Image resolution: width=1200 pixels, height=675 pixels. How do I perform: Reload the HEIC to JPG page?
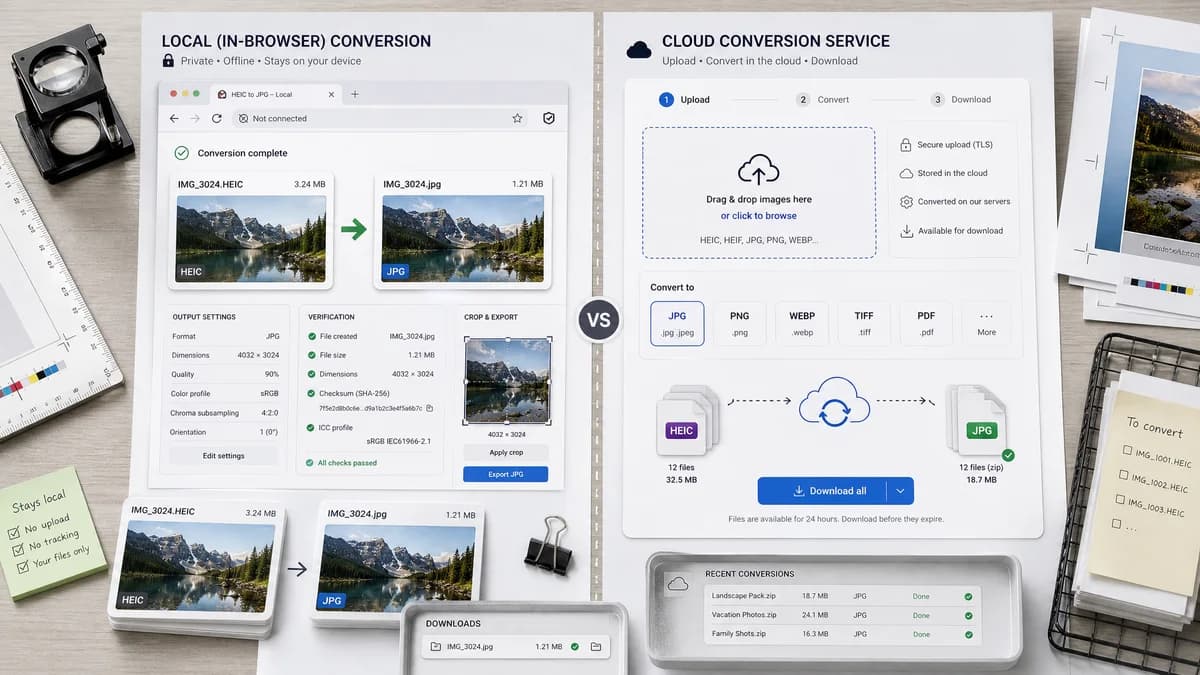point(217,118)
